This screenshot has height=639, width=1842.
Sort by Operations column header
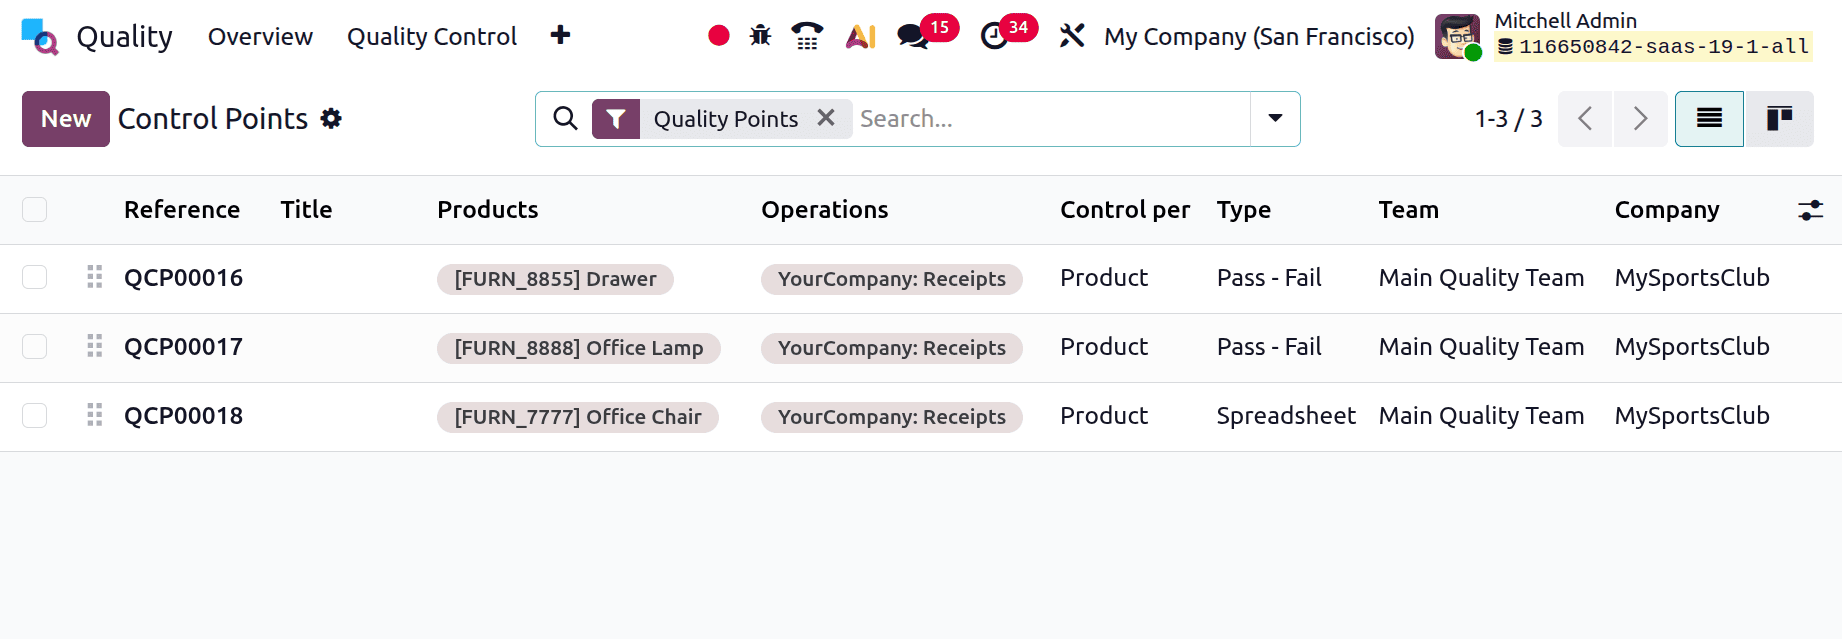click(825, 210)
